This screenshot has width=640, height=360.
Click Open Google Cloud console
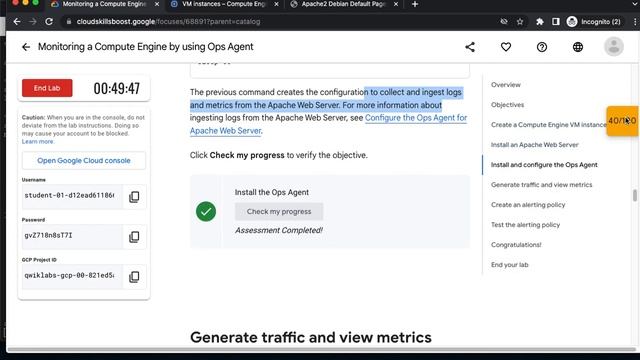pyautogui.click(x=84, y=160)
